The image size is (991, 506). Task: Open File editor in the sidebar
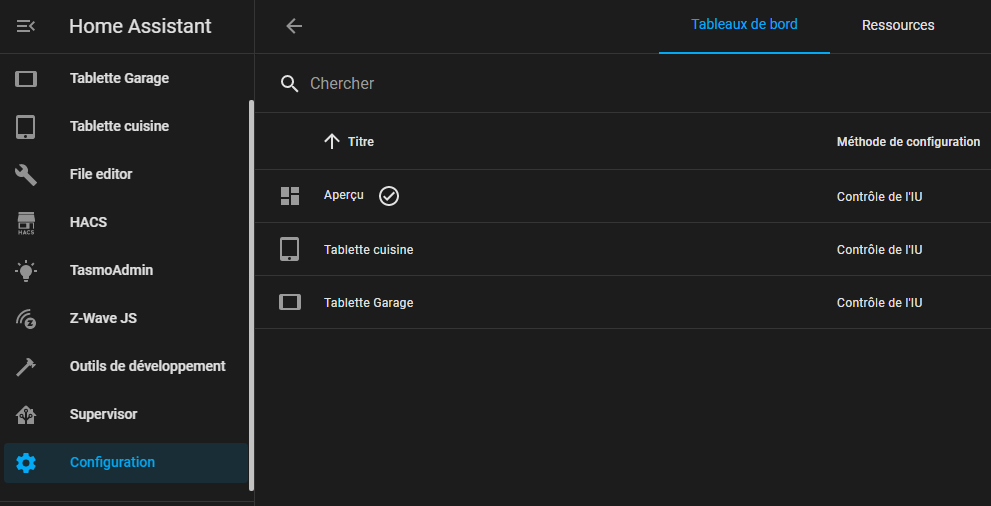(x=101, y=174)
